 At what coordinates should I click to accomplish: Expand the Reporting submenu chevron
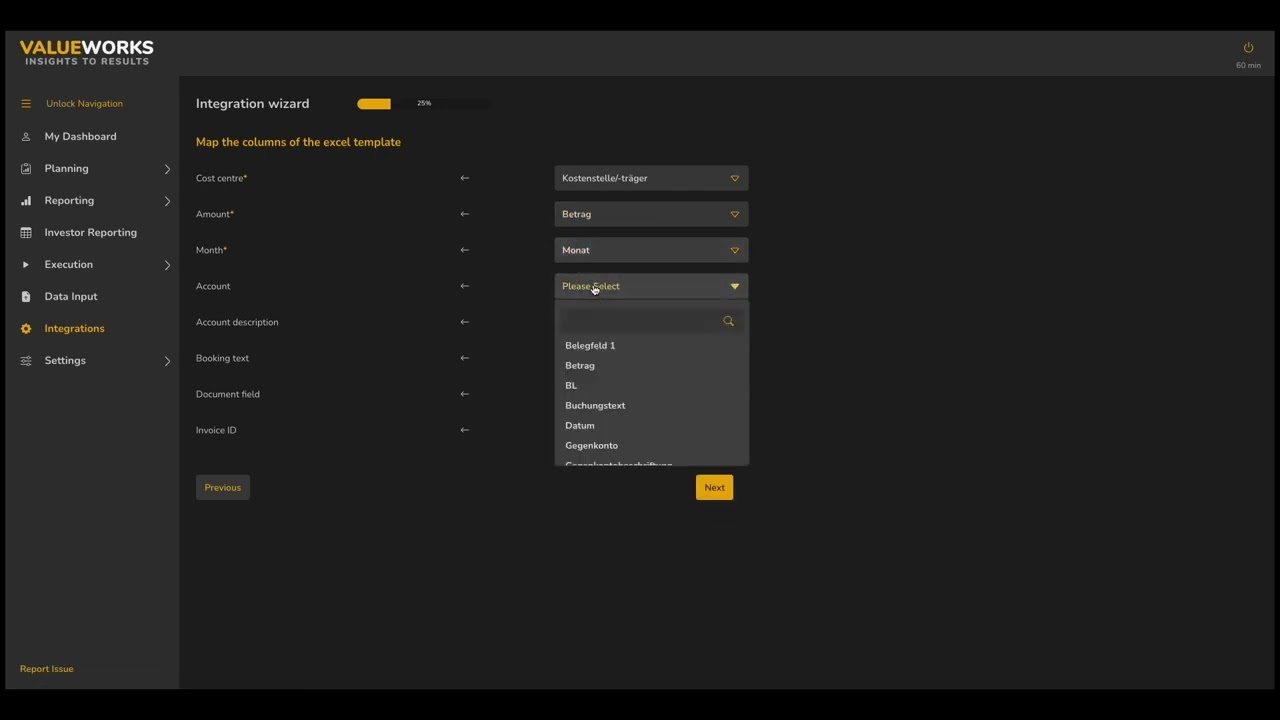point(167,201)
